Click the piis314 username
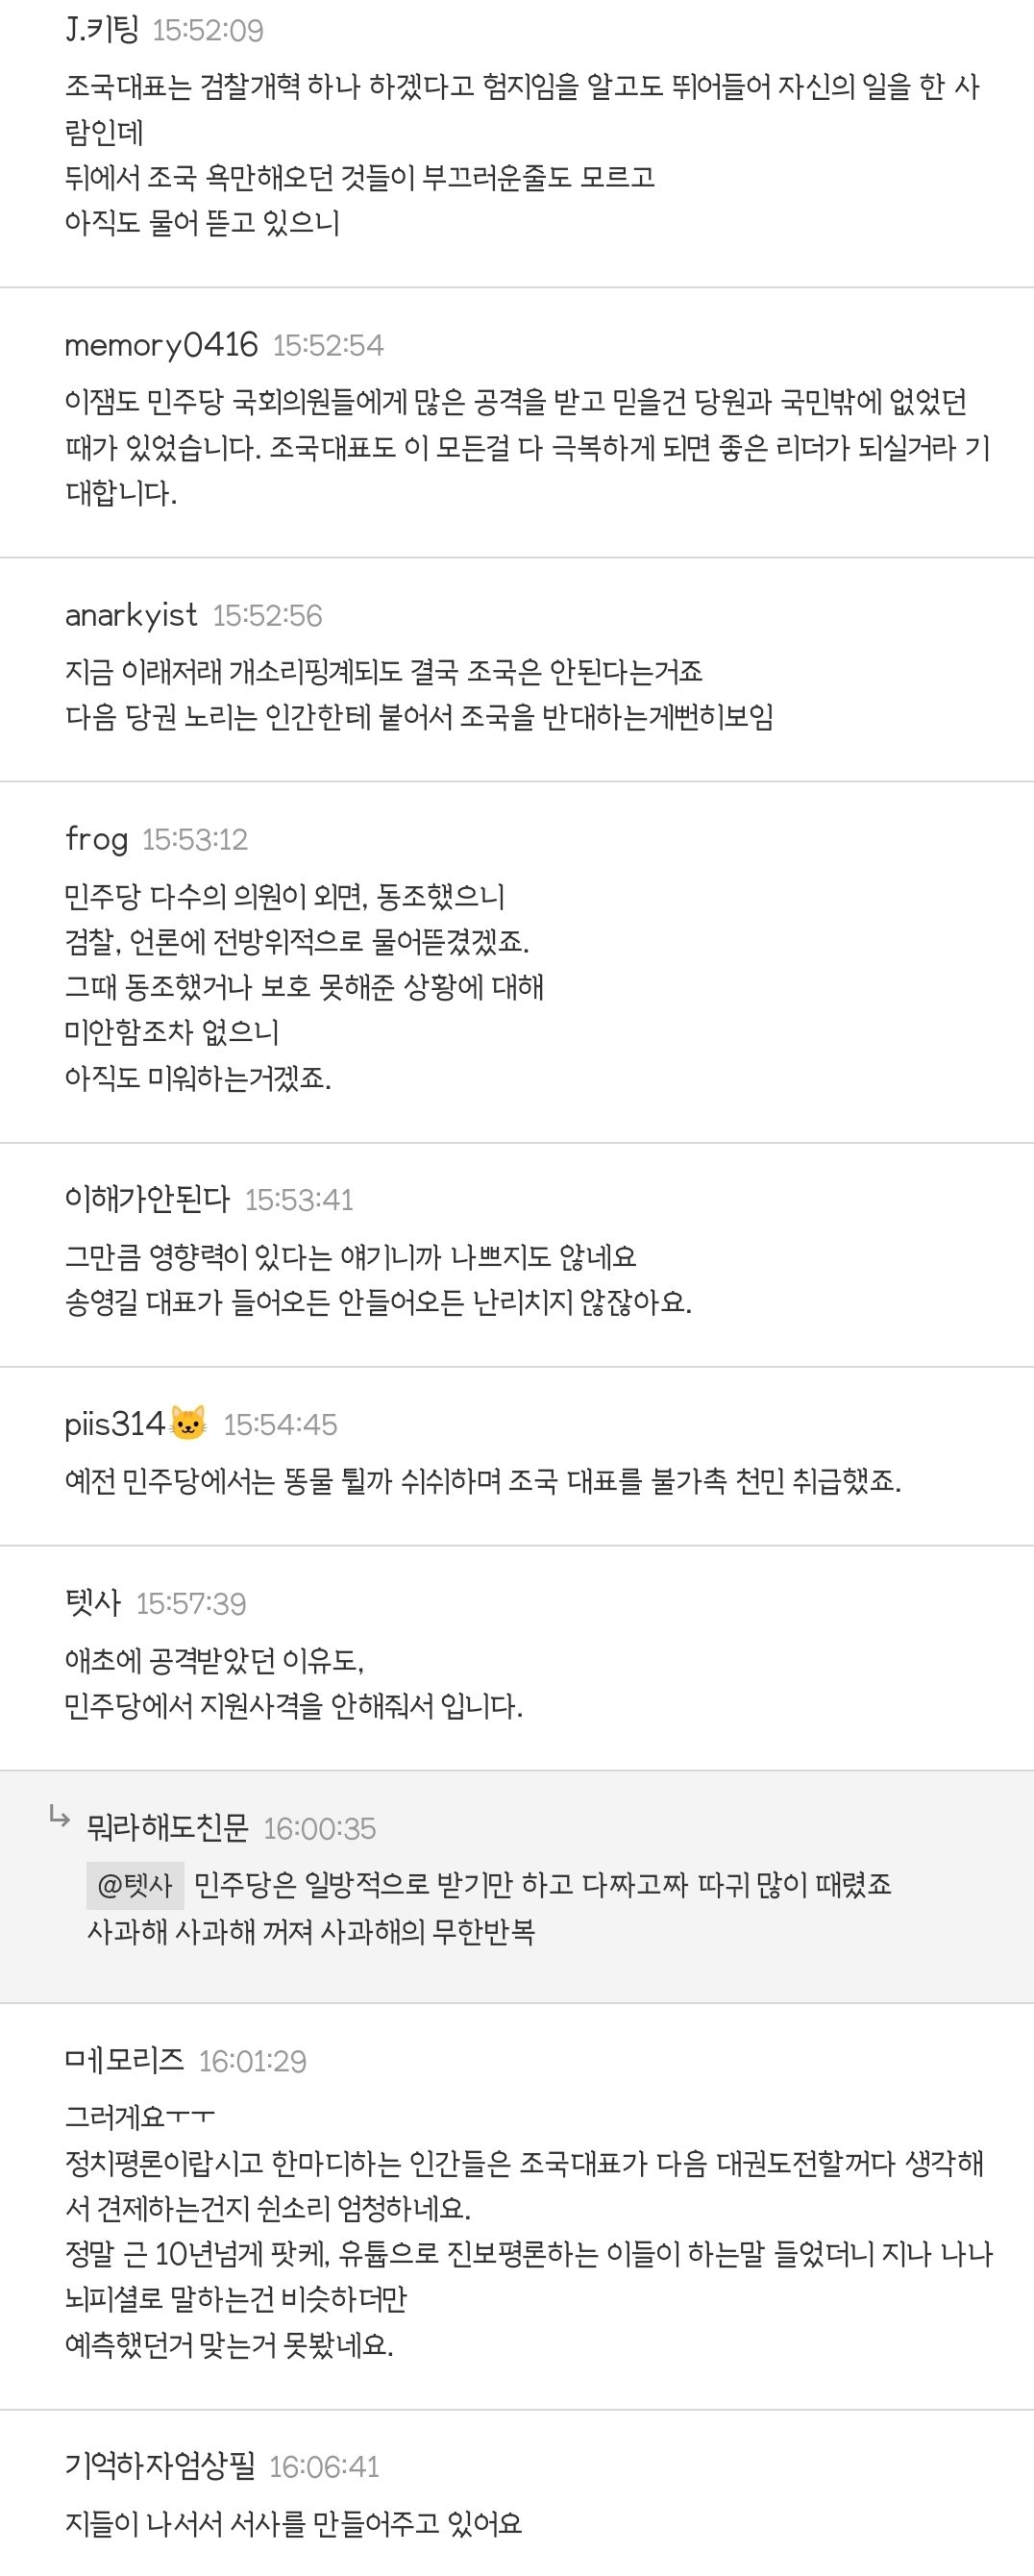Viewport: 1034px width, 2576px height. [114, 1423]
